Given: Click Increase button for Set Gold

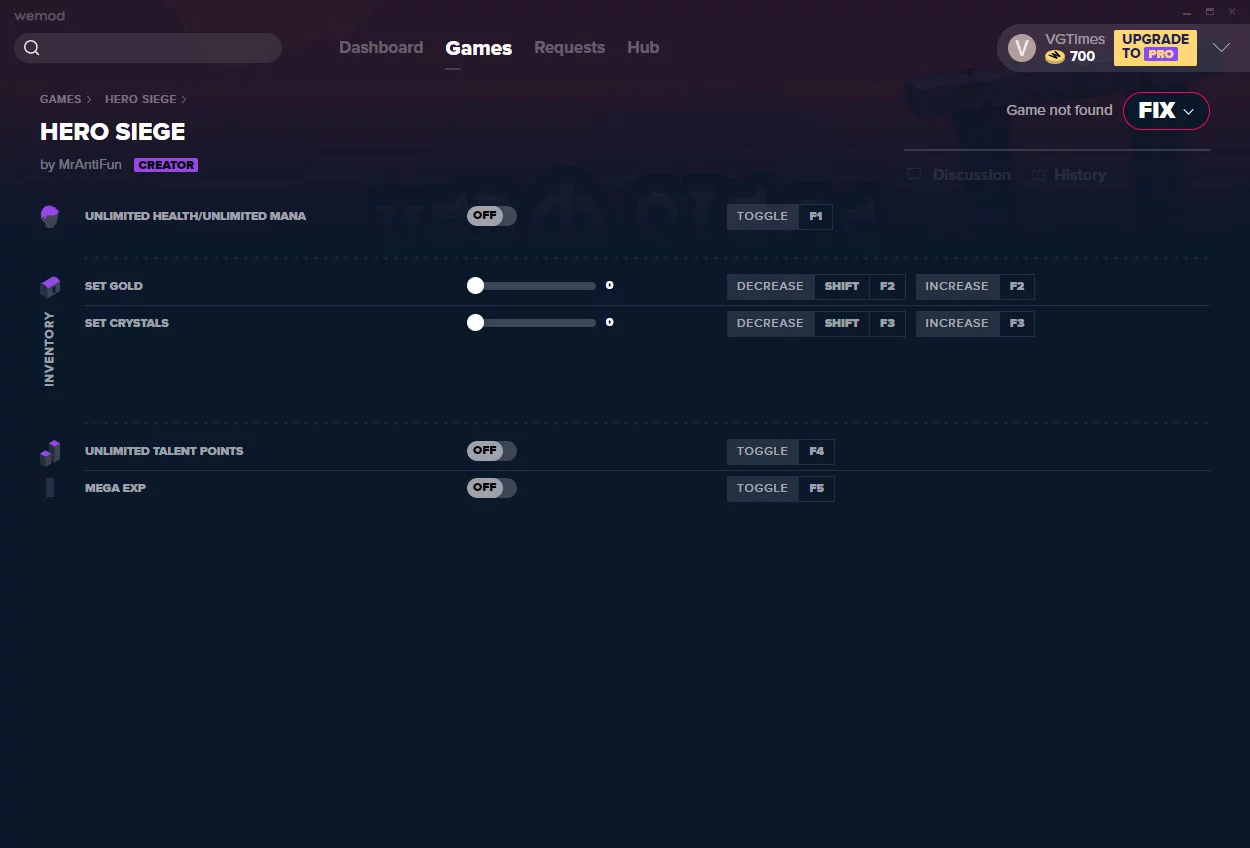Looking at the screenshot, I should (957, 286).
